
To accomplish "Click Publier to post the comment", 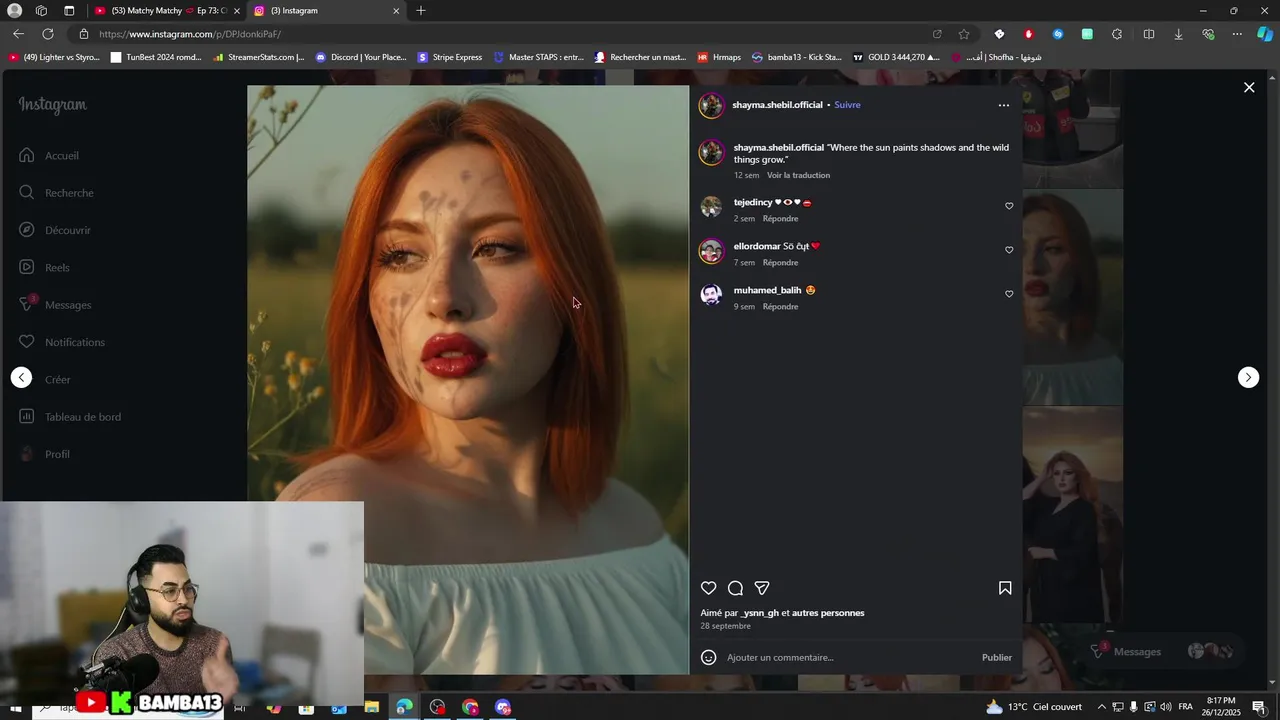I will click(x=996, y=657).
